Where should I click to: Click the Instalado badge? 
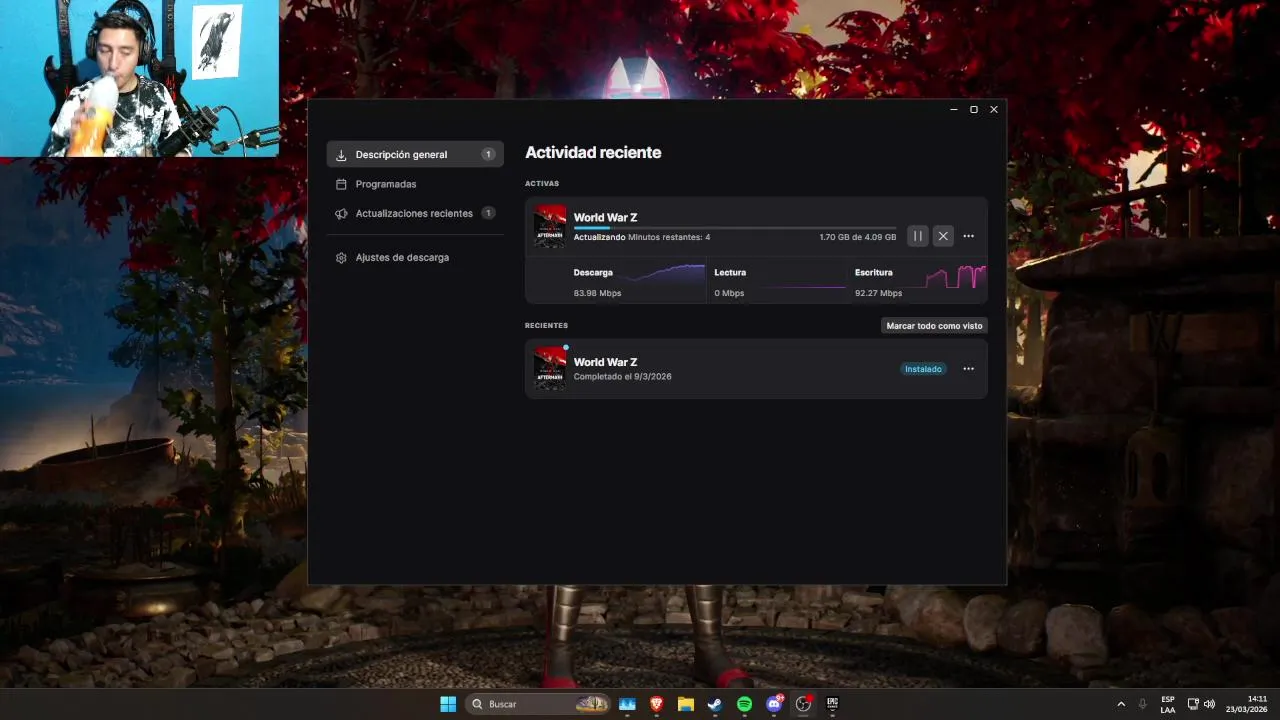click(x=923, y=369)
